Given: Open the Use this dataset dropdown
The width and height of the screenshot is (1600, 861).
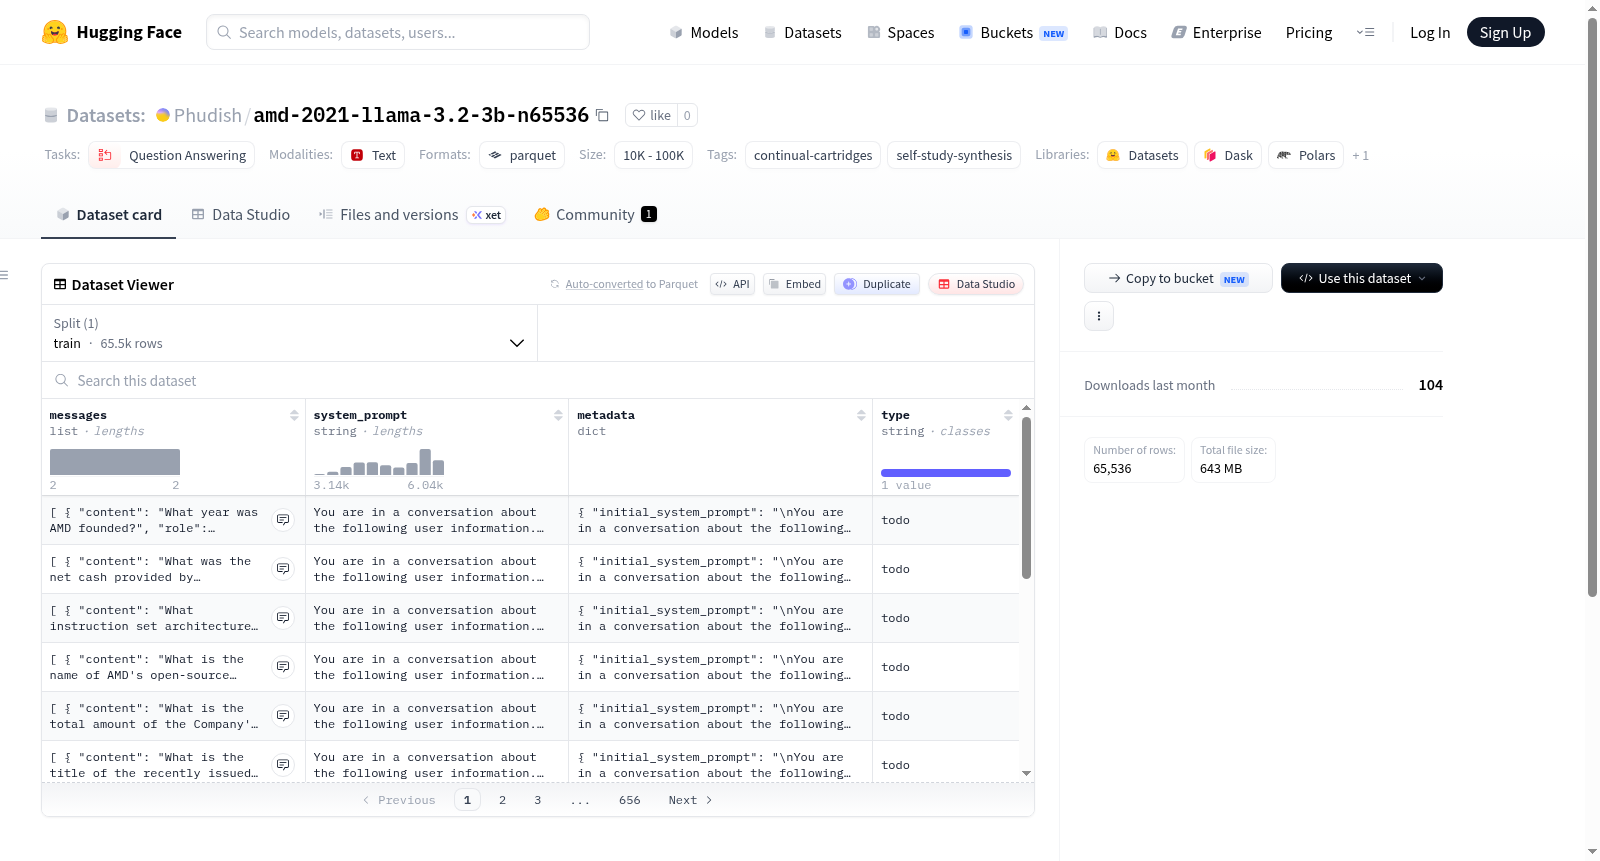Looking at the screenshot, I should [1362, 278].
